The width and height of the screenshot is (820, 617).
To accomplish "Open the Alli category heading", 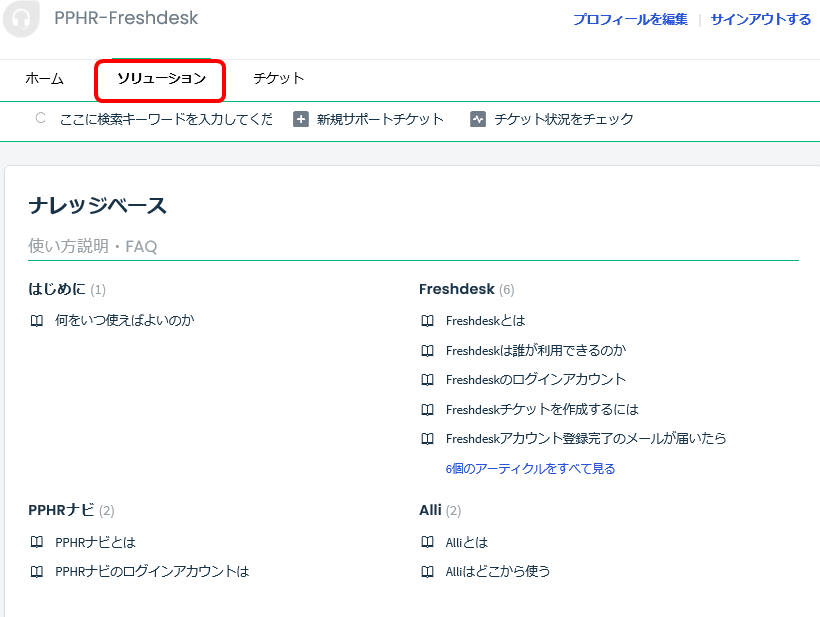I will point(430,510).
